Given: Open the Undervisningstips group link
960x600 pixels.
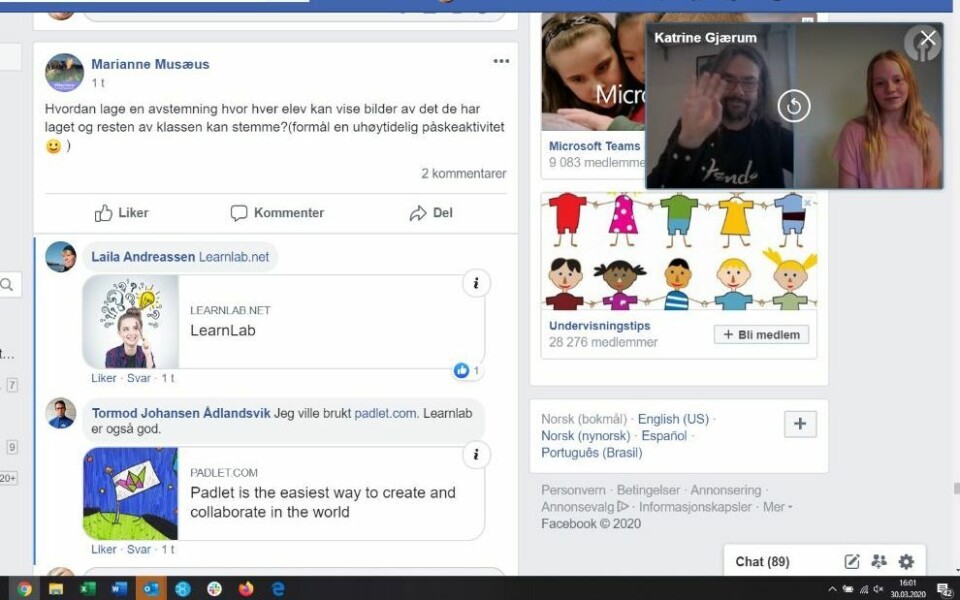Looking at the screenshot, I should [x=599, y=326].
